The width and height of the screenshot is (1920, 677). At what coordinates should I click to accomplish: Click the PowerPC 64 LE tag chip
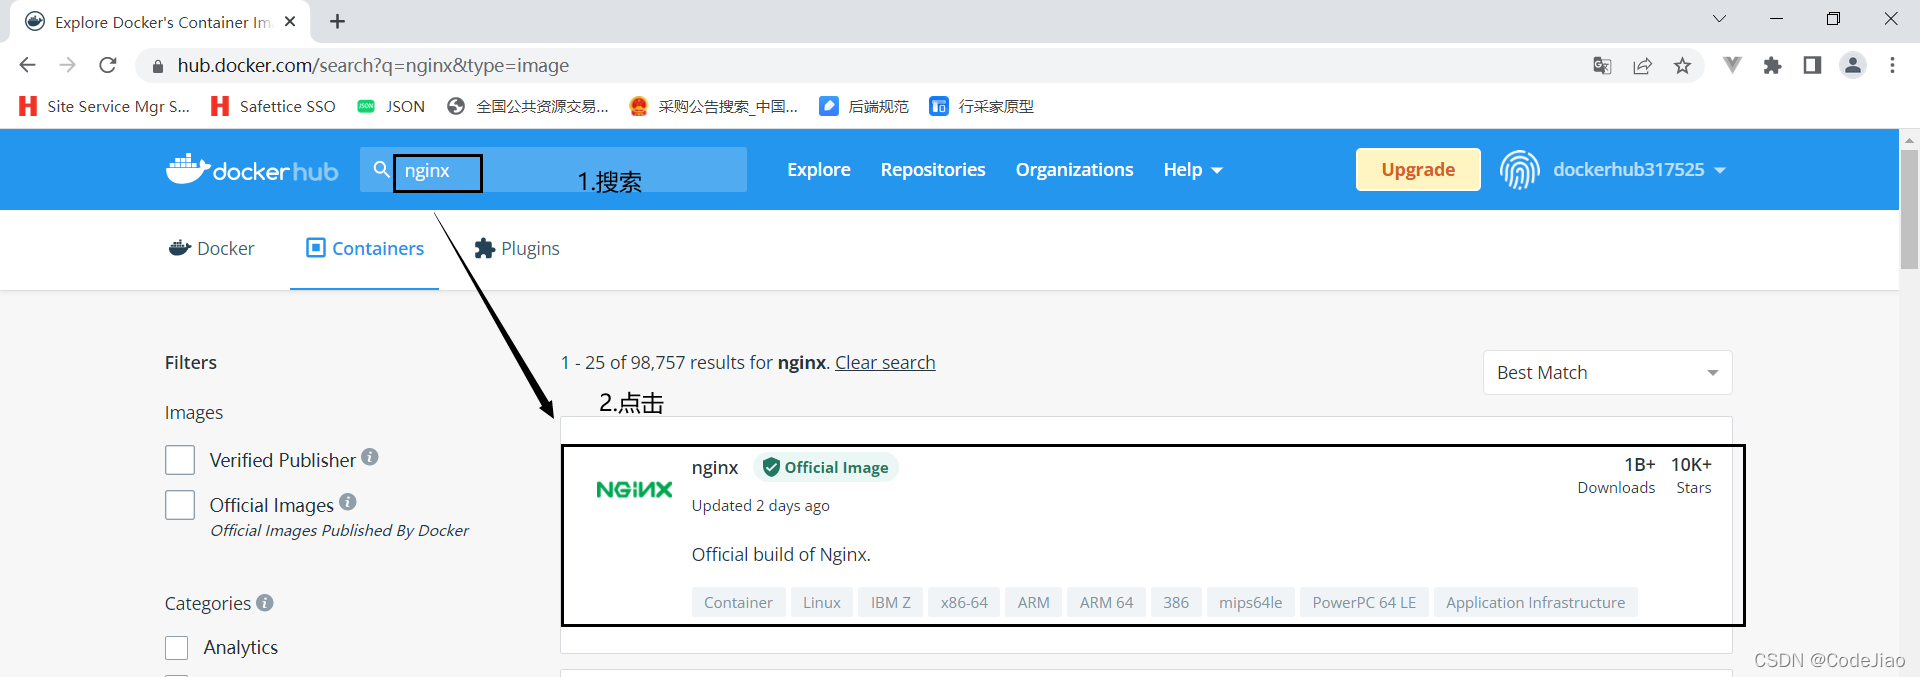pyautogui.click(x=1364, y=603)
